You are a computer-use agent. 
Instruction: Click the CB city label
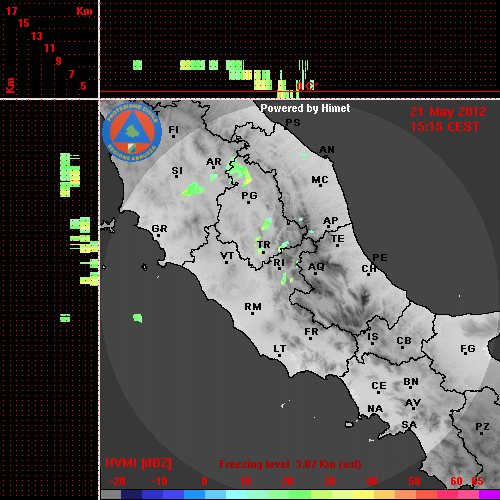(x=404, y=341)
